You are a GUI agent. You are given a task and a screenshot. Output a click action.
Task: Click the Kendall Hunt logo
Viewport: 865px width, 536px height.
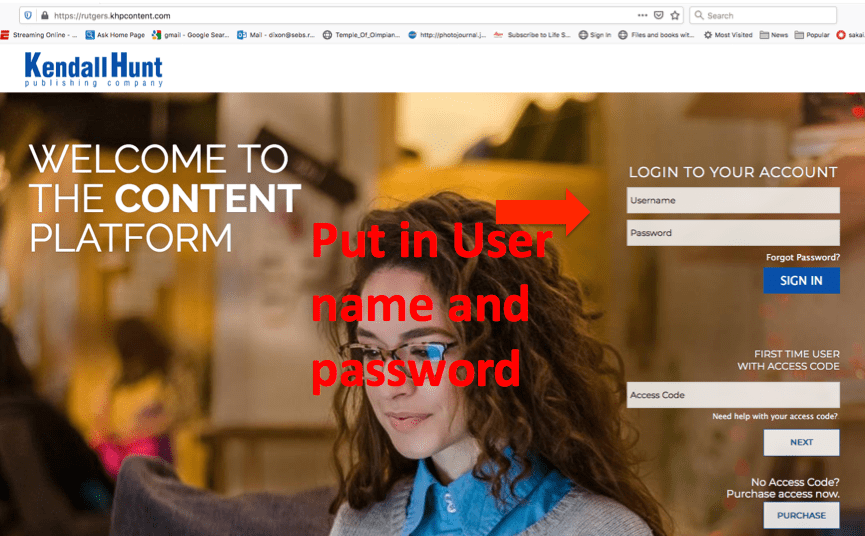click(93, 69)
